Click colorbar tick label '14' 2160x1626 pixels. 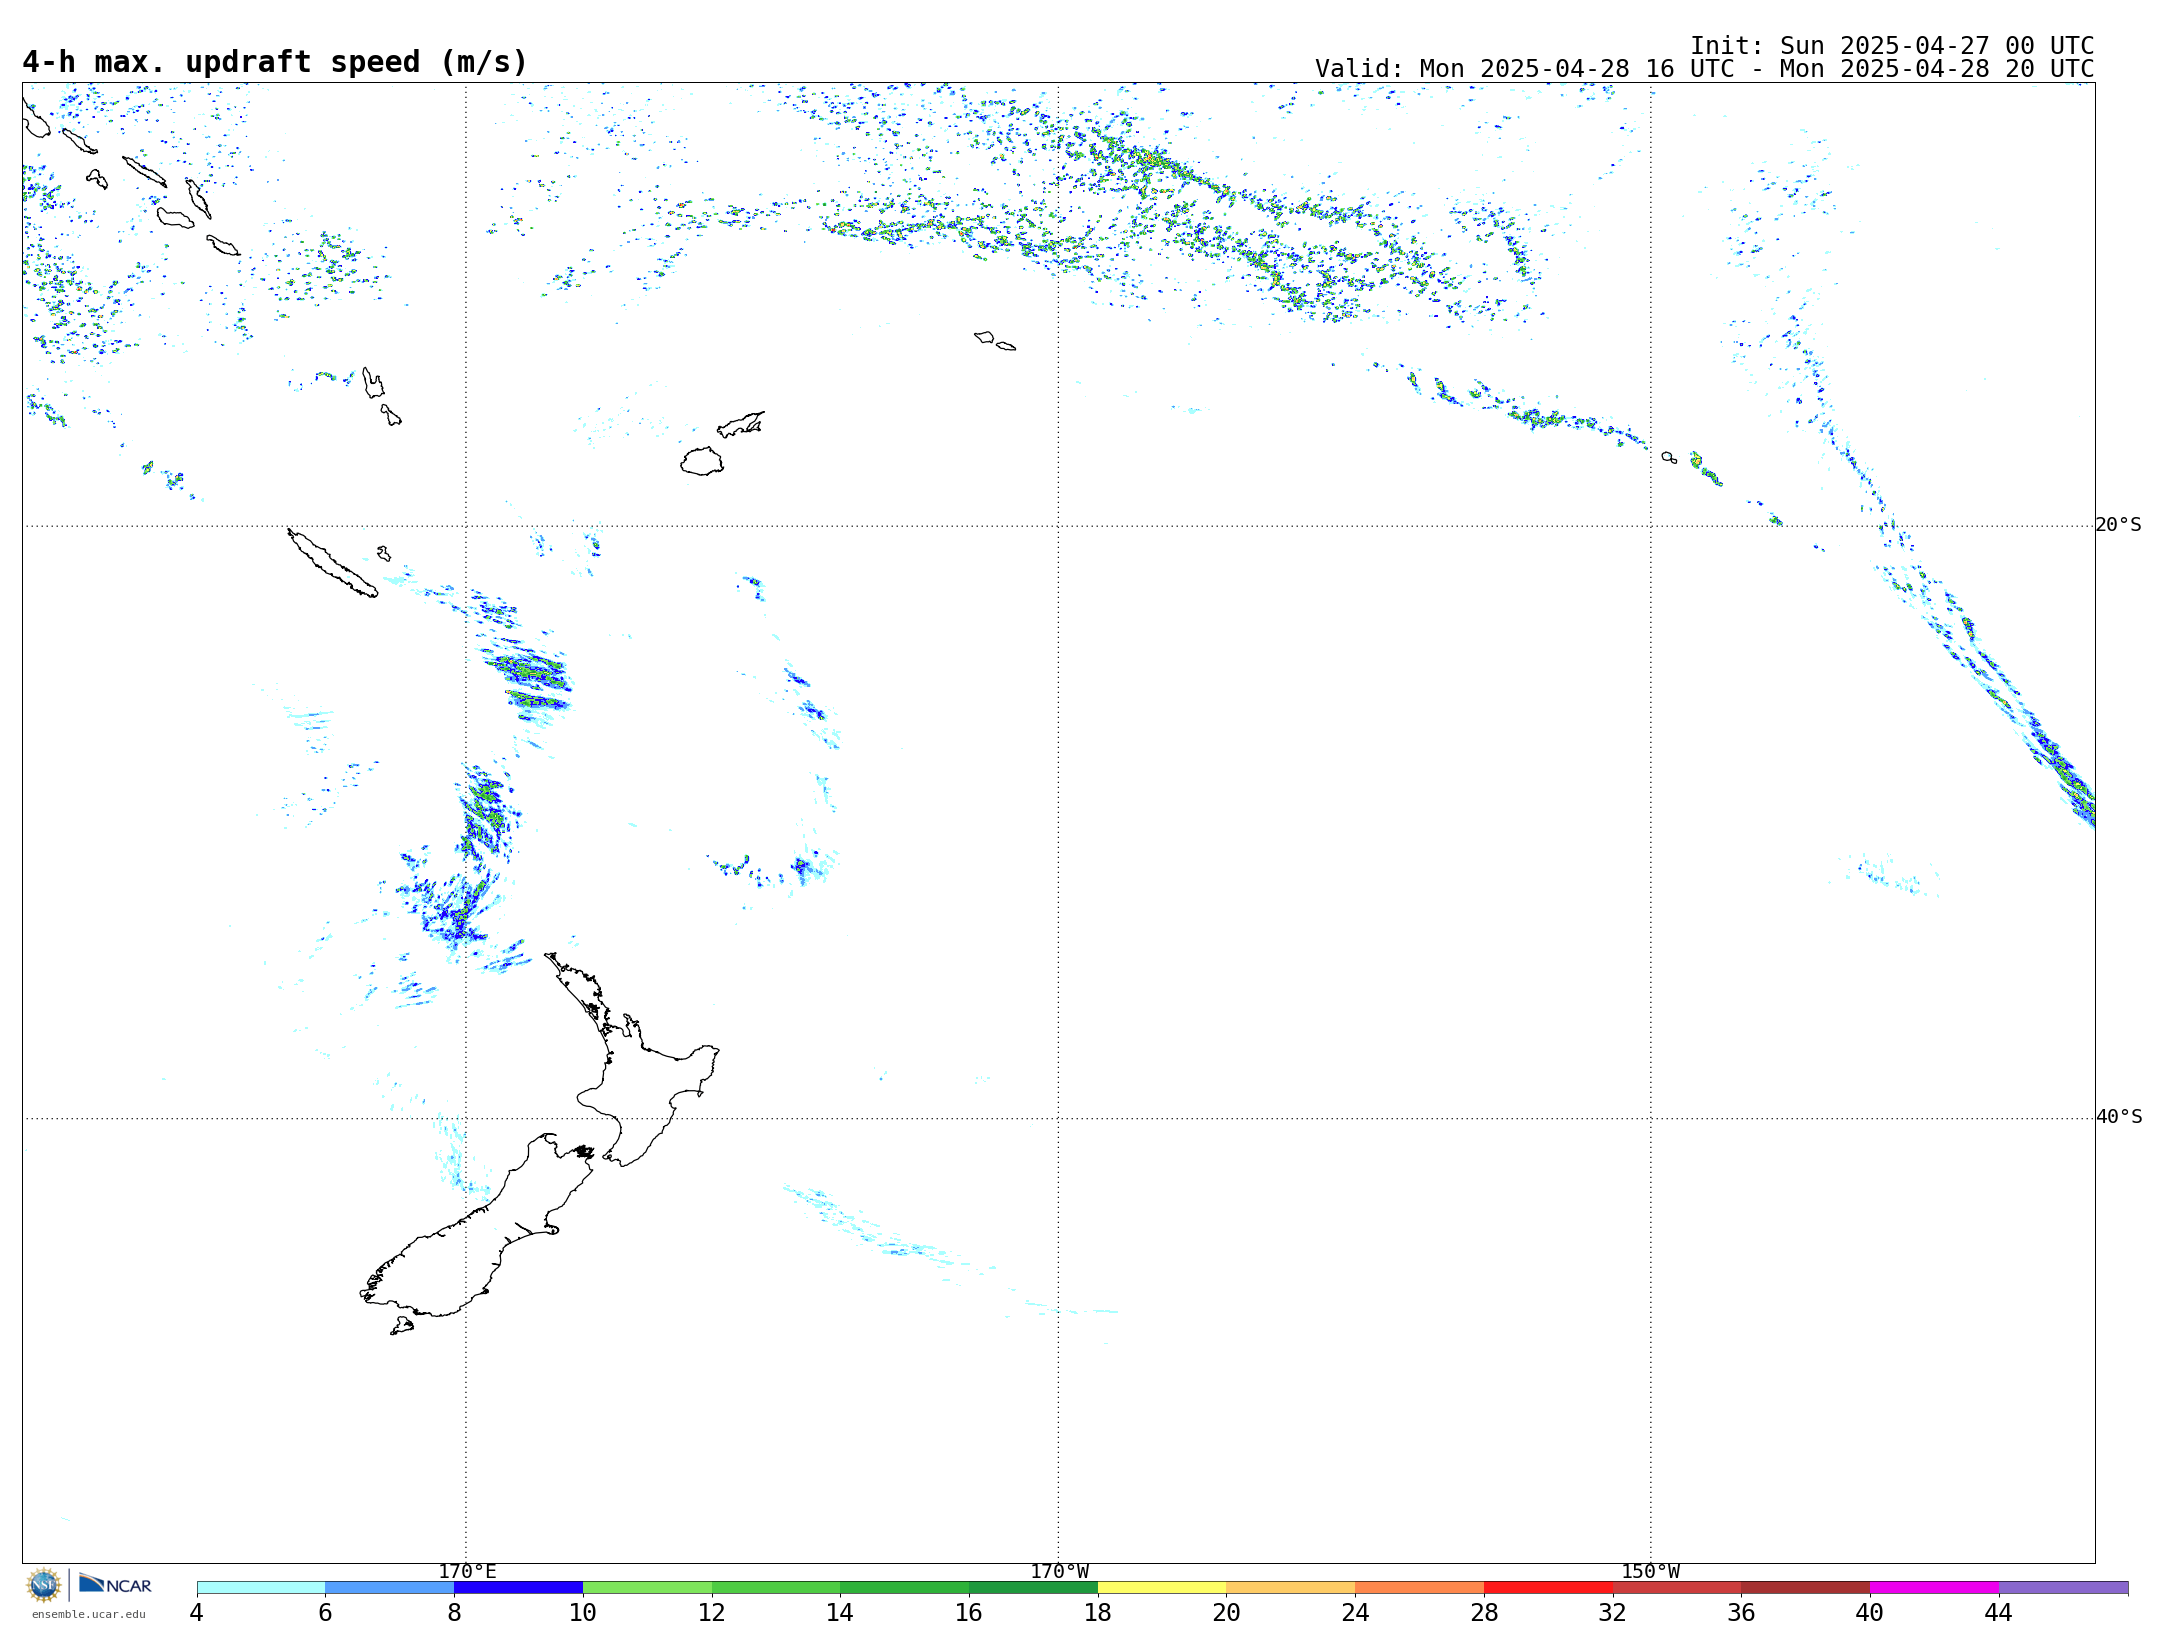pos(840,1612)
